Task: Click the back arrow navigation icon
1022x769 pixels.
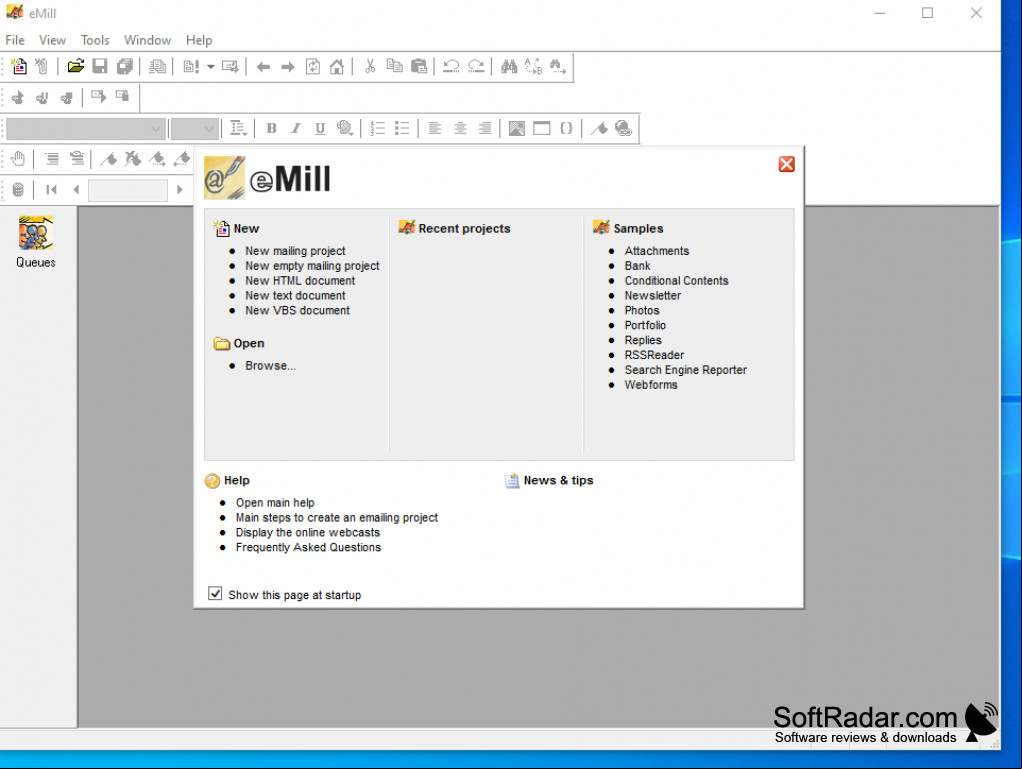Action: tap(263, 67)
